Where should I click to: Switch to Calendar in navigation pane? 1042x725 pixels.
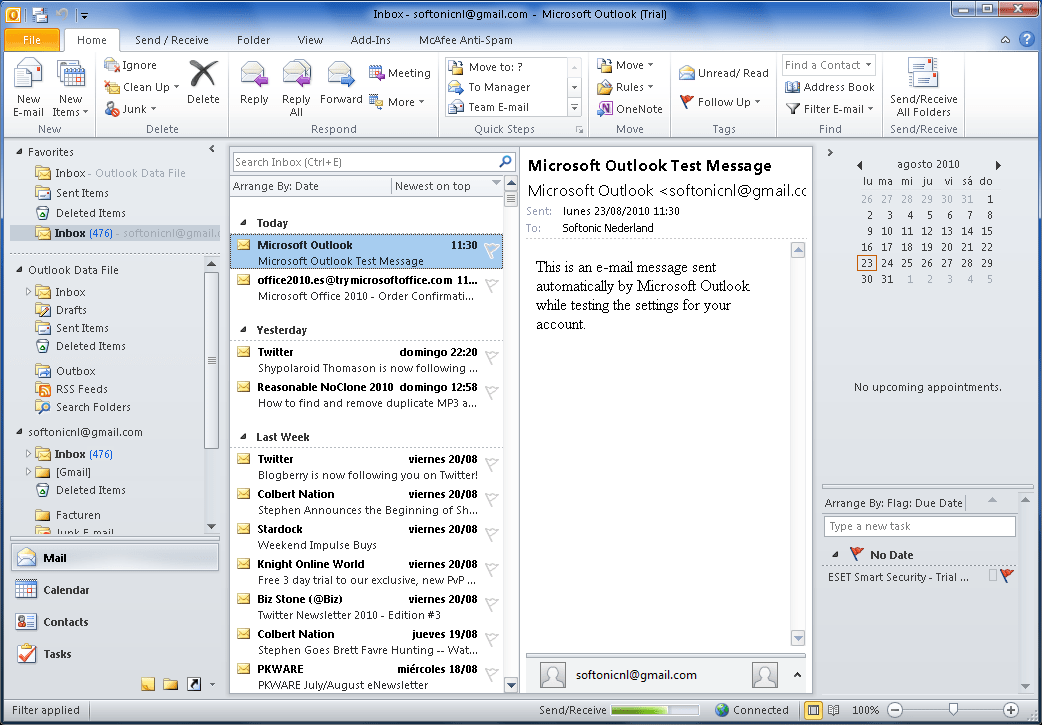click(114, 589)
